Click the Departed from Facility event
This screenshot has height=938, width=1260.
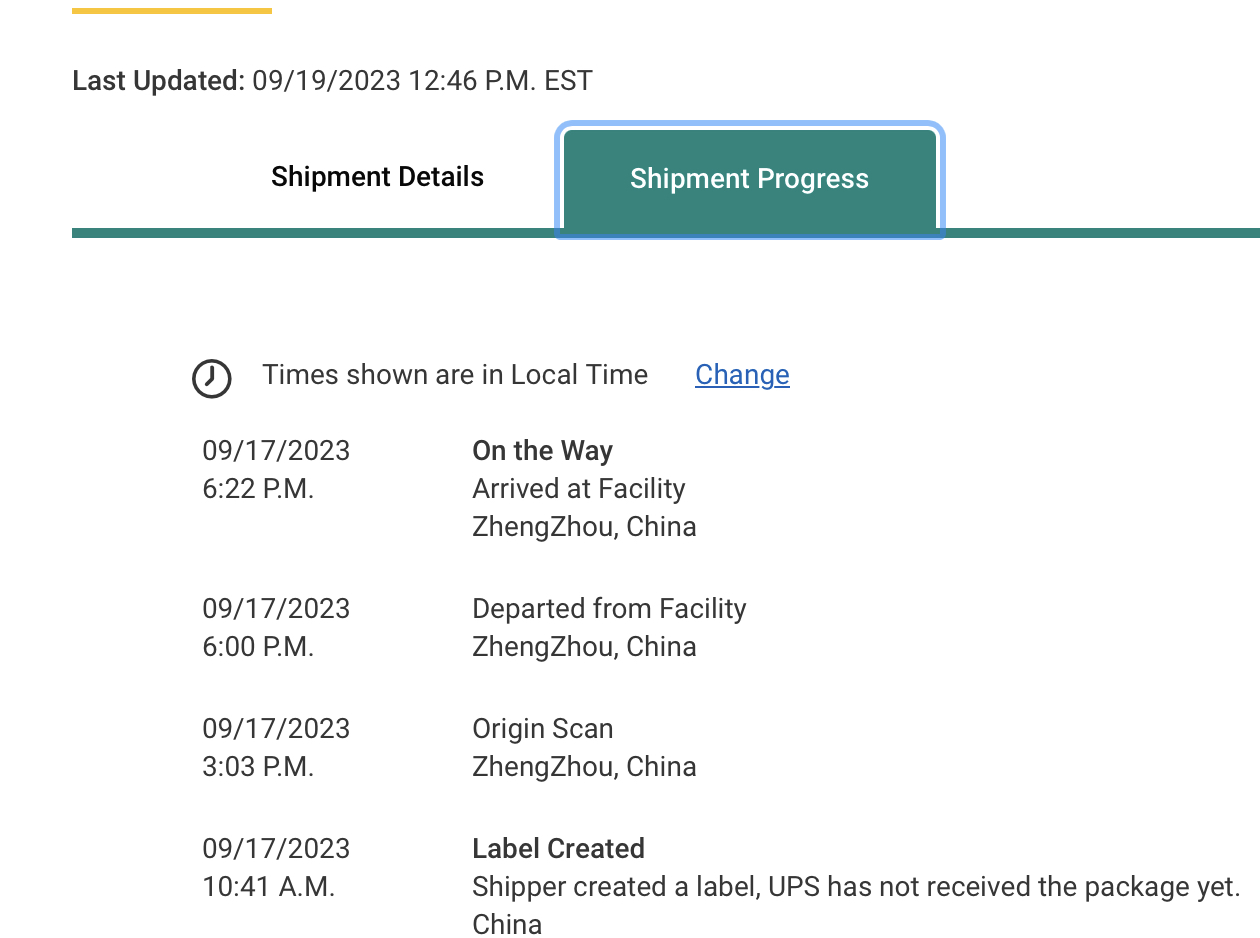(609, 609)
